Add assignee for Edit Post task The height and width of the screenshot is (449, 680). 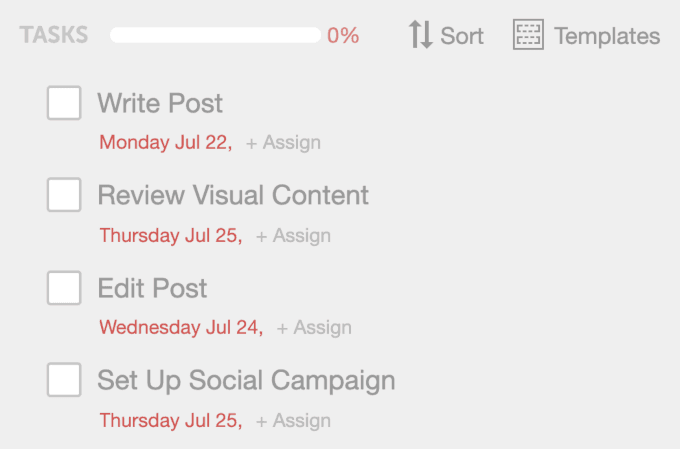coord(314,328)
